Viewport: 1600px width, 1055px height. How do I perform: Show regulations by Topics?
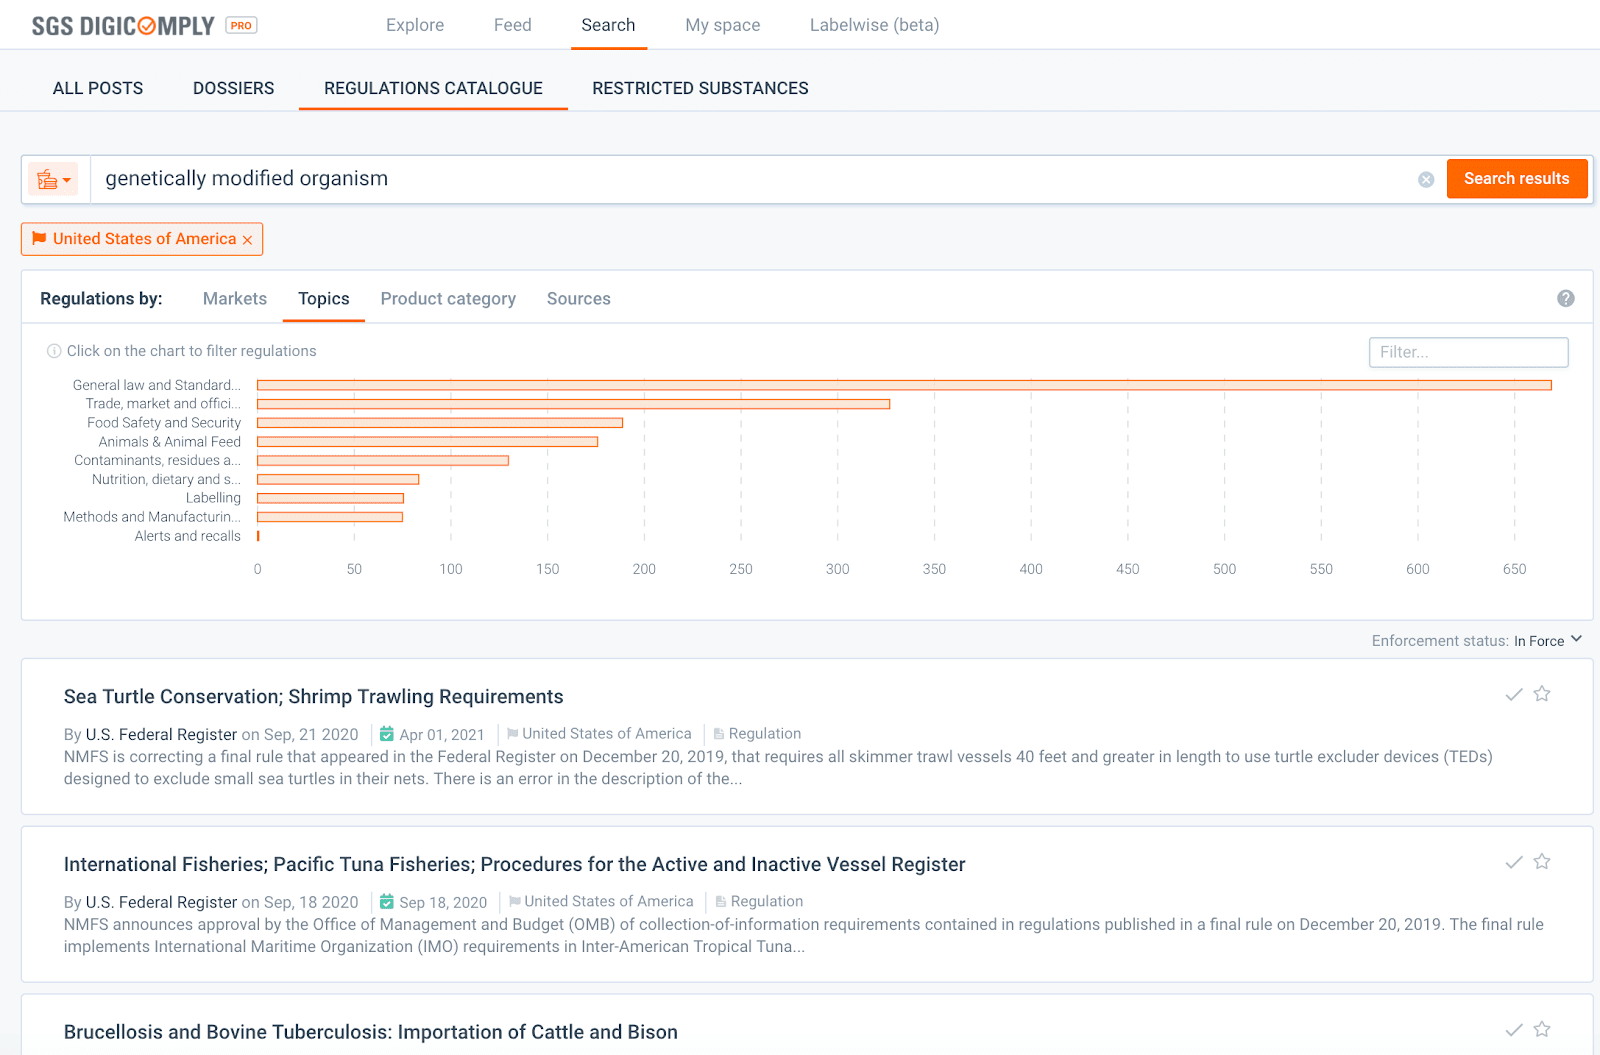[x=324, y=299]
